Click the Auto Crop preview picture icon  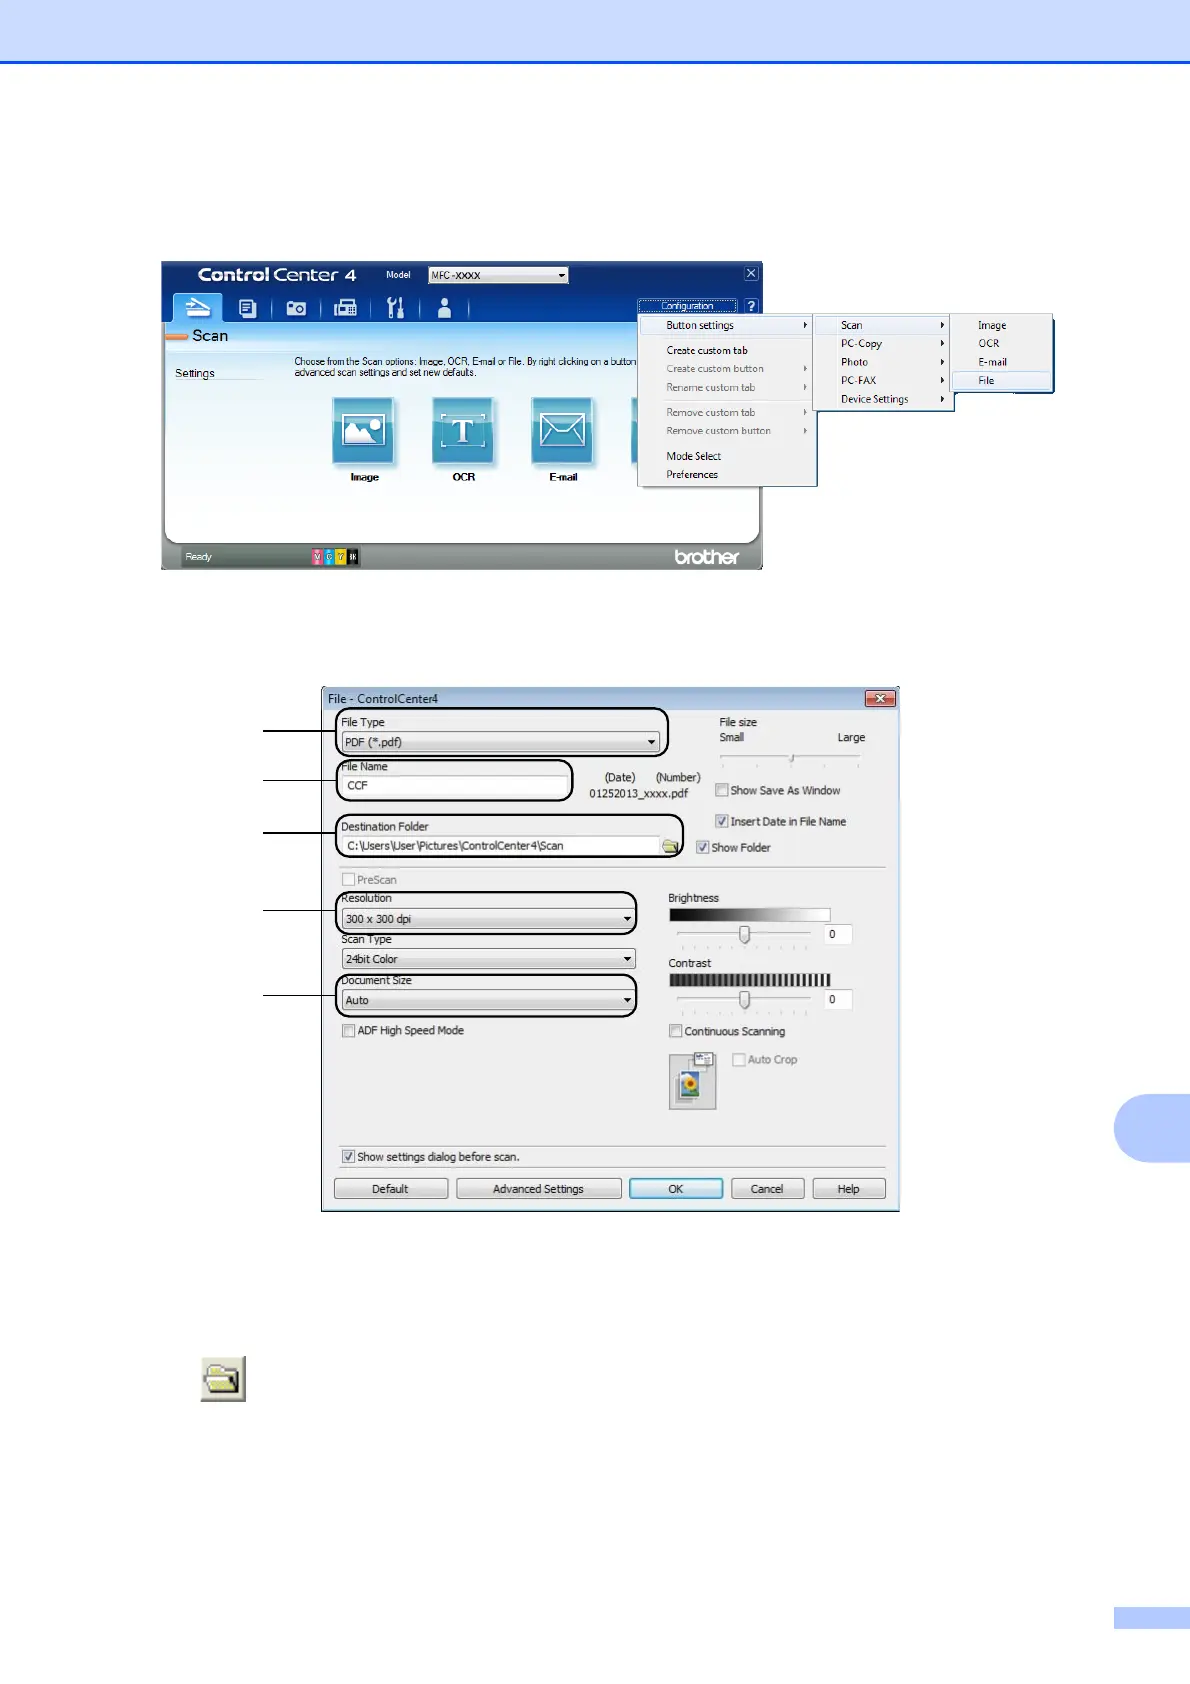(x=692, y=1080)
